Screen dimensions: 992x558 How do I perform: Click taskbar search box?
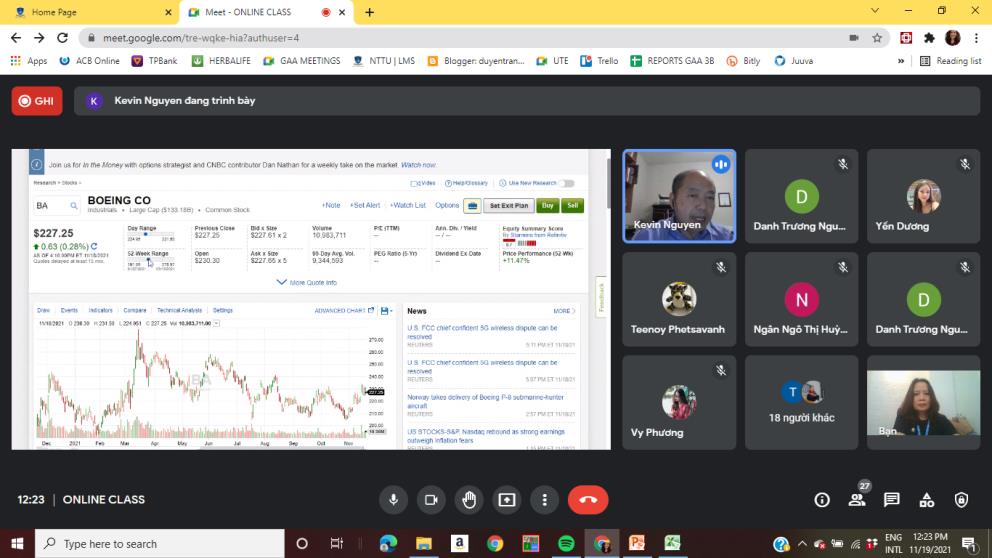point(159,543)
